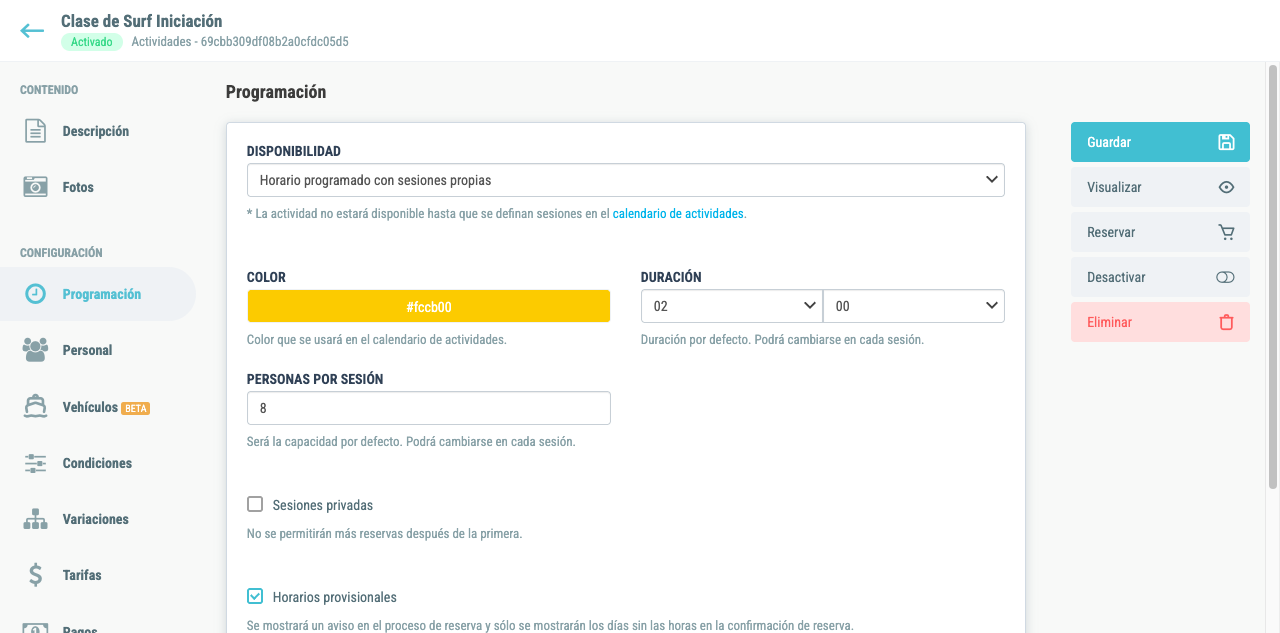
Task: Open the Condiciones section
Action: [98, 463]
